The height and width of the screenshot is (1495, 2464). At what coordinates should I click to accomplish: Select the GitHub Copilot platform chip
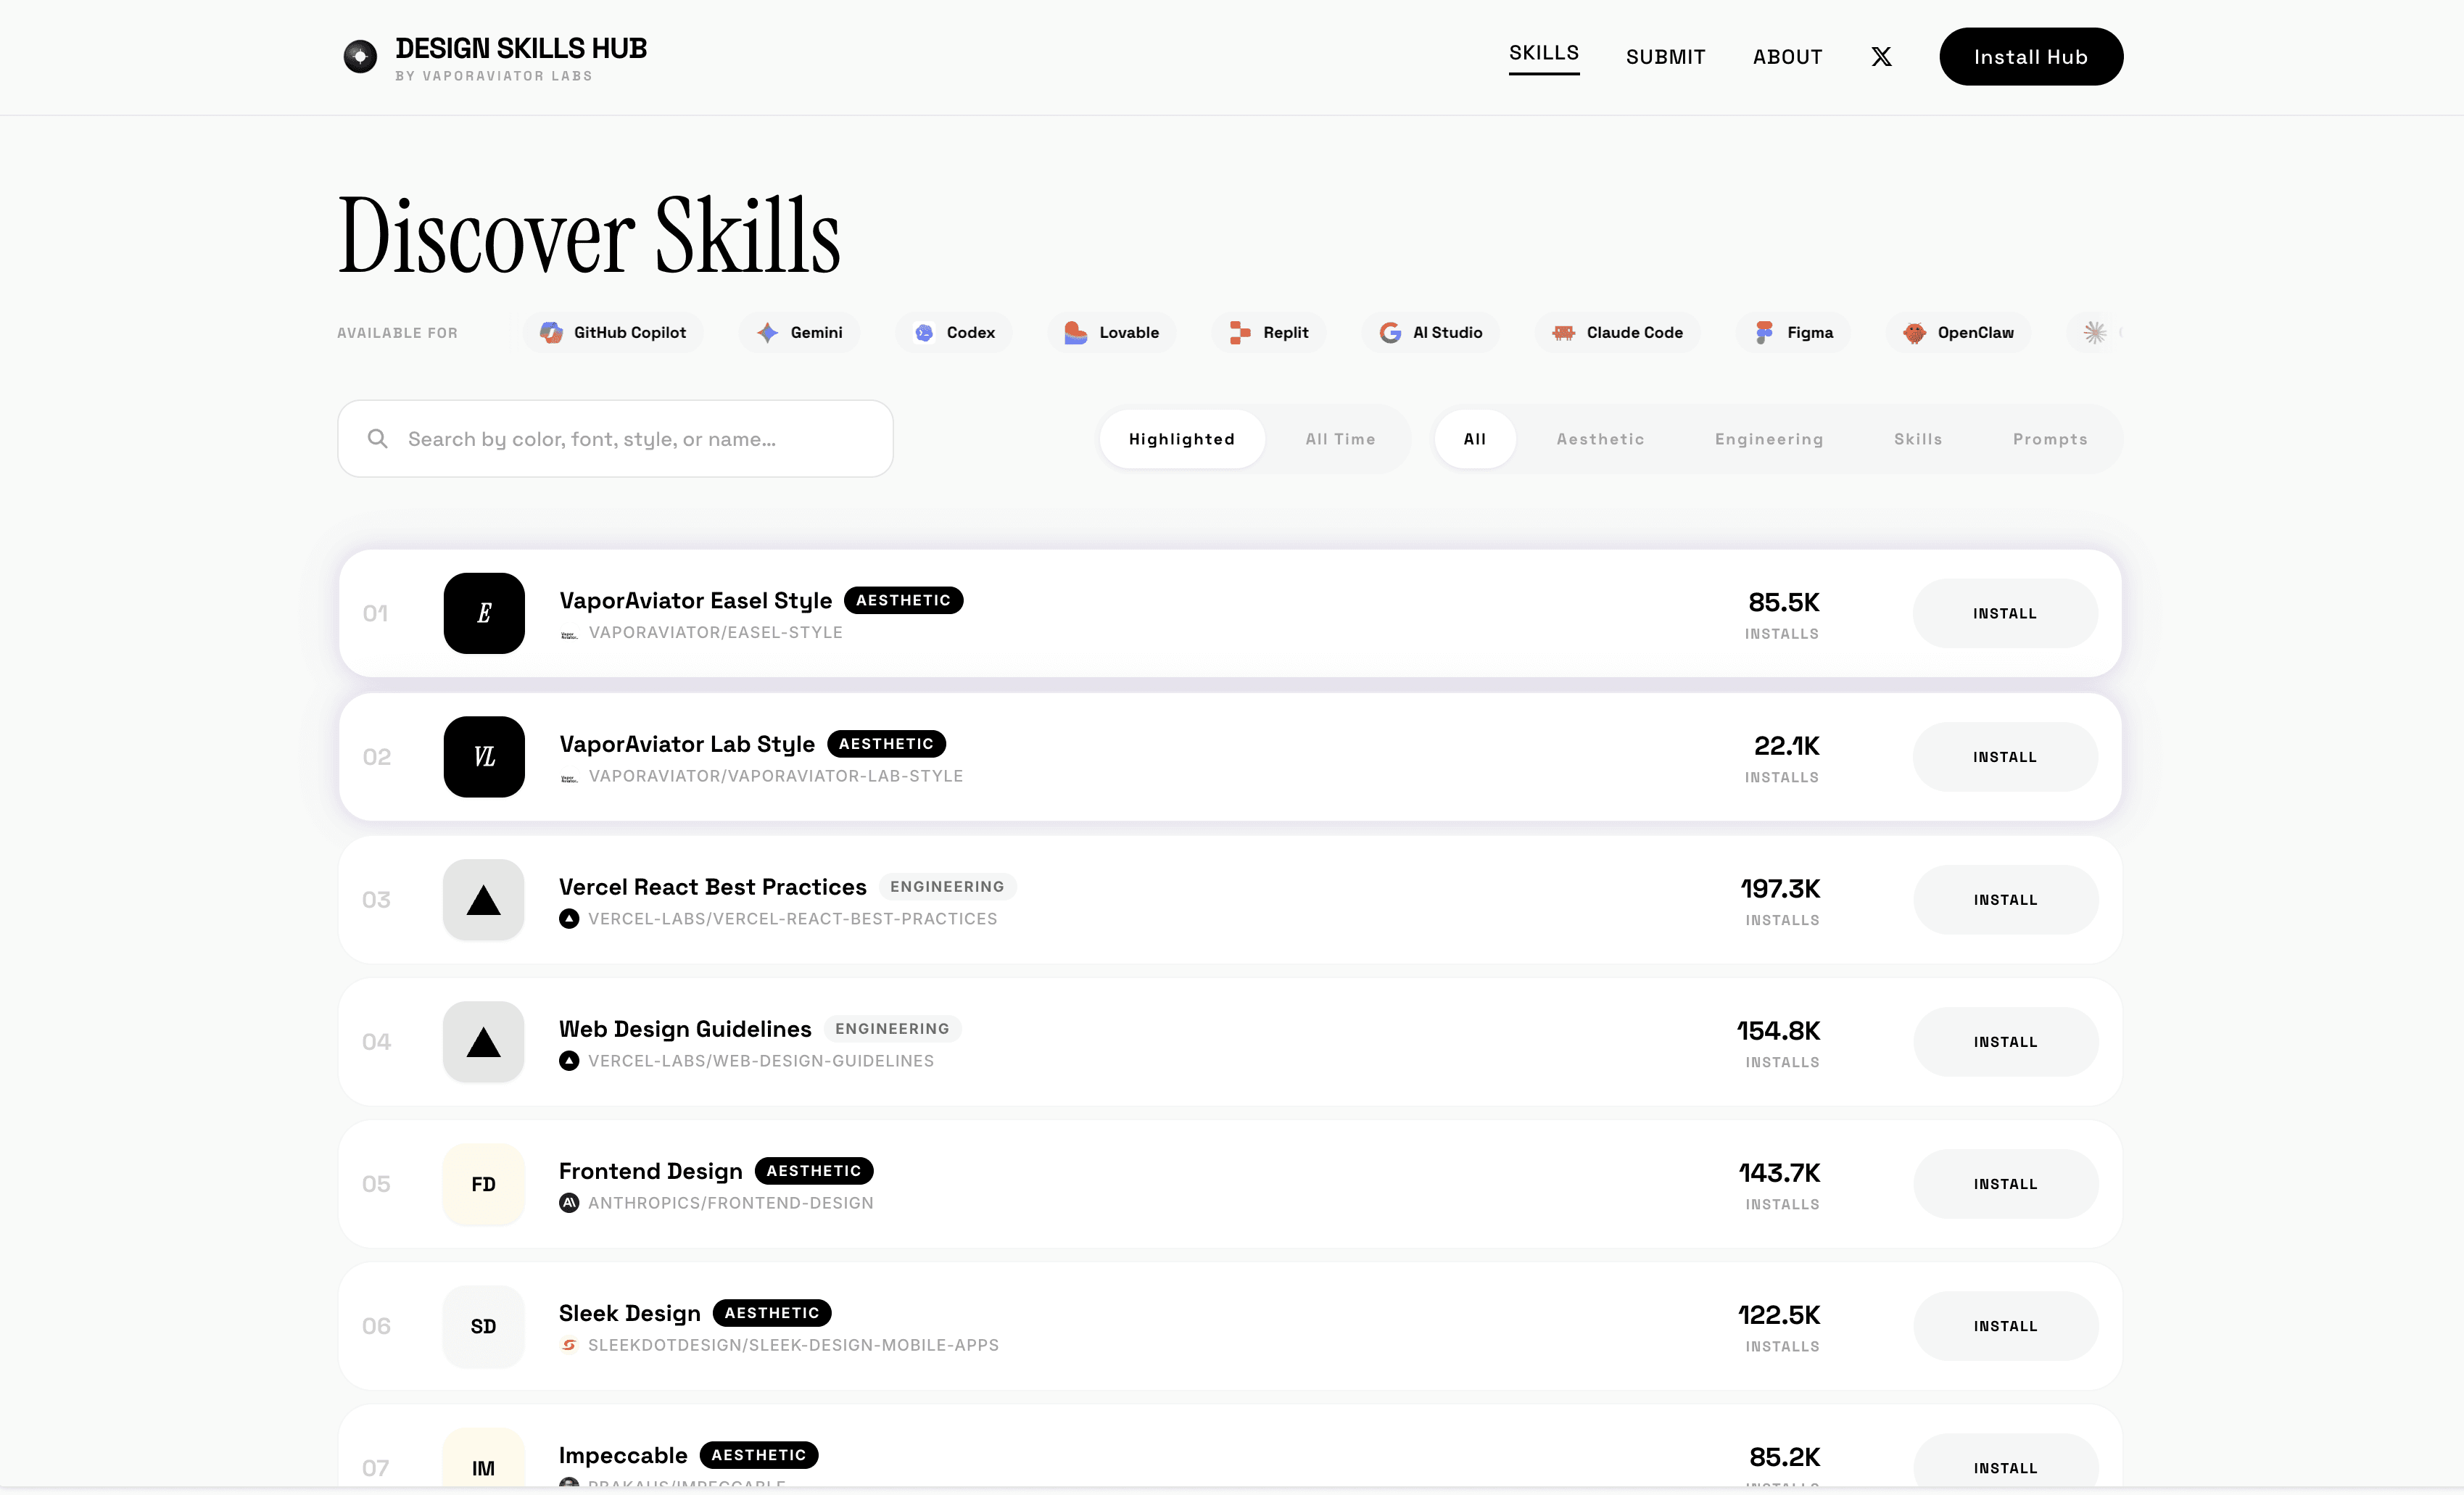click(613, 333)
